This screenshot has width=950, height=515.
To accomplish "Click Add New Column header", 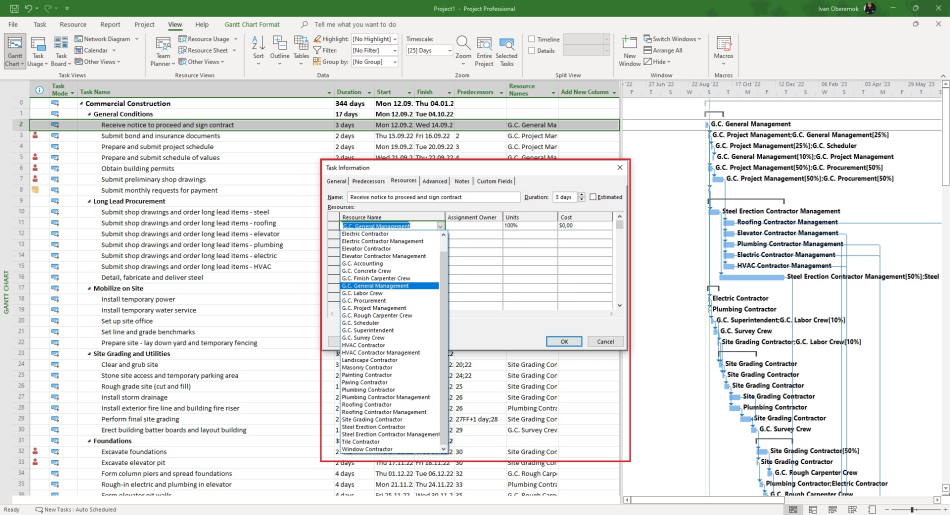I will point(588,92).
